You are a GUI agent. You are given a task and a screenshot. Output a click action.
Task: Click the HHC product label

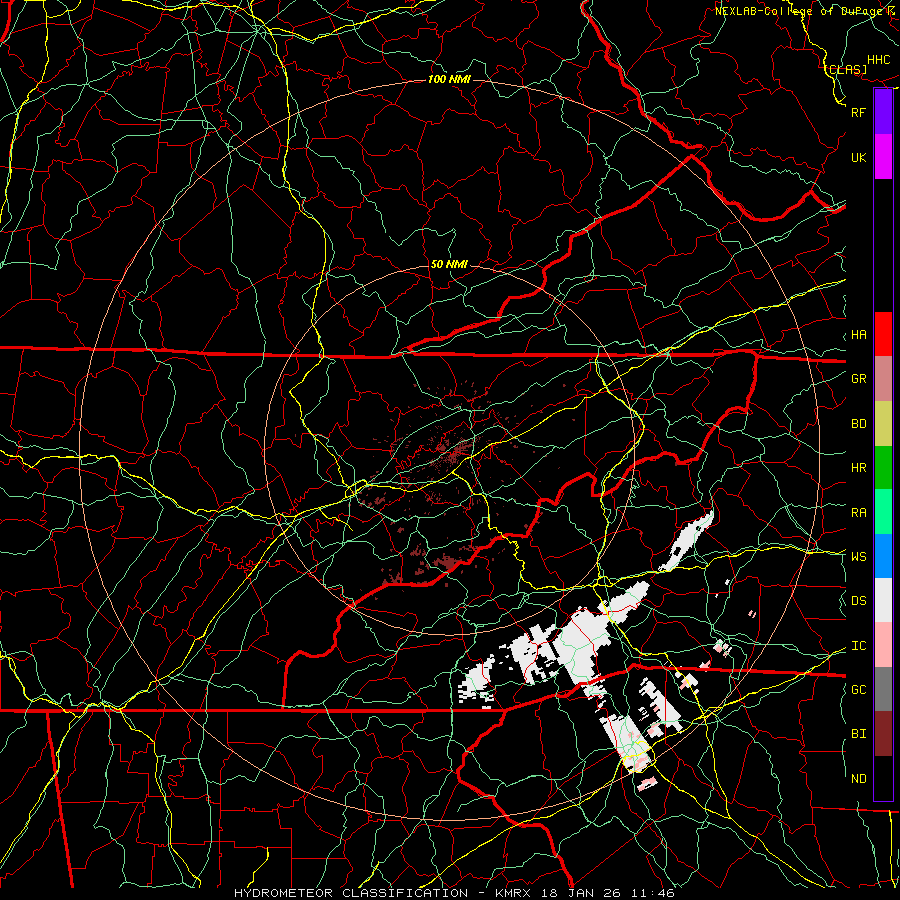point(878,60)
